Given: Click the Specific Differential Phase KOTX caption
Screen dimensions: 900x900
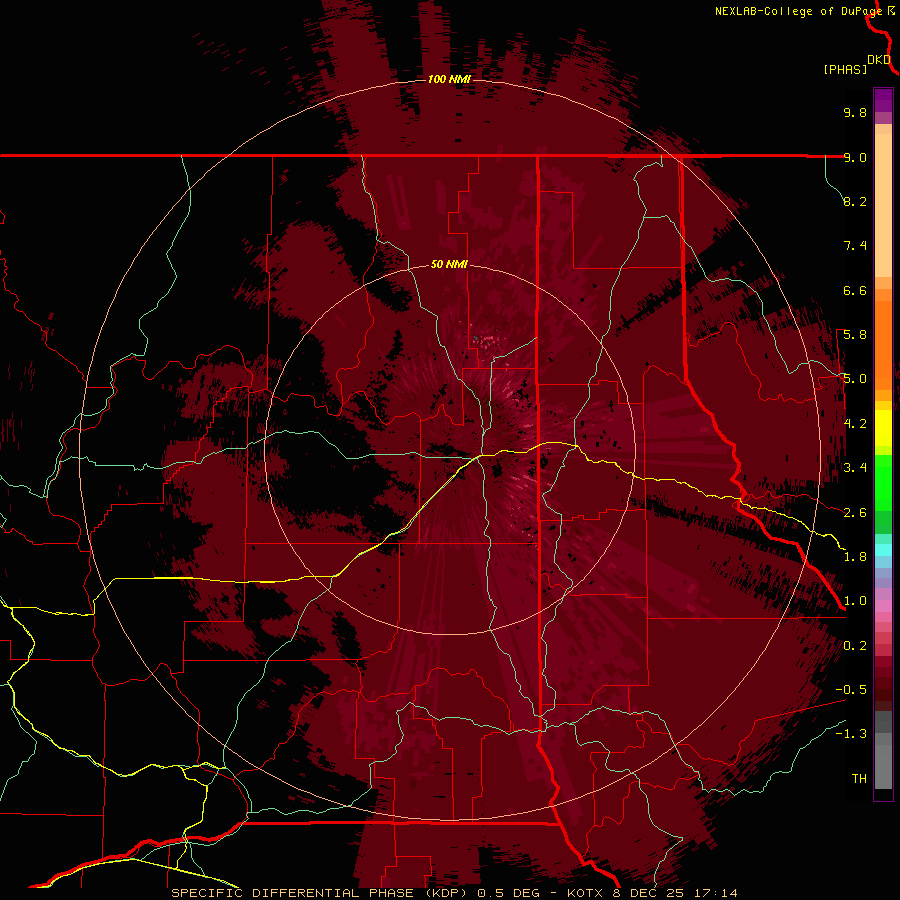Looking at the screenshot, I should [x=454, y=893].
